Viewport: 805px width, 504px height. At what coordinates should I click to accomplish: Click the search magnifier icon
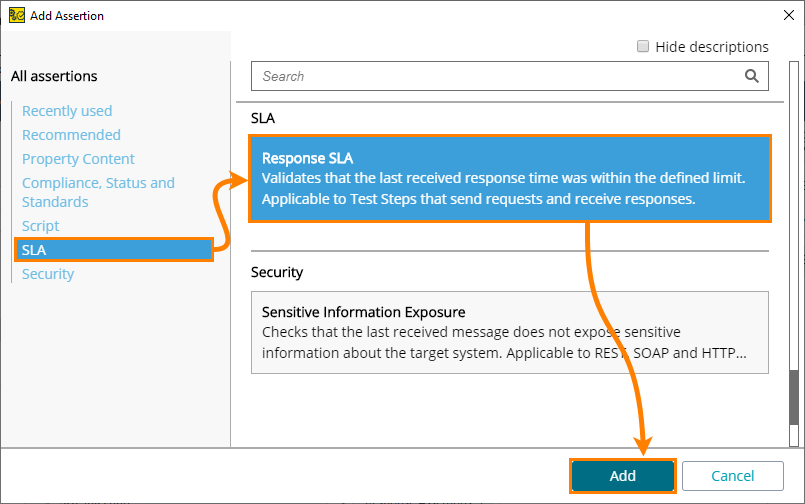tap(752, 76)
